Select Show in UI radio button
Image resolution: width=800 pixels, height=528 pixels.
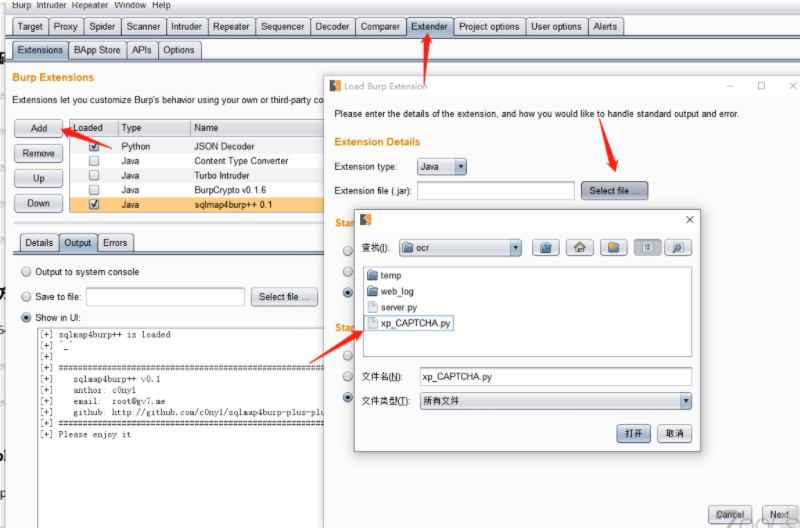pyautogui.click(x=26, y=317)
